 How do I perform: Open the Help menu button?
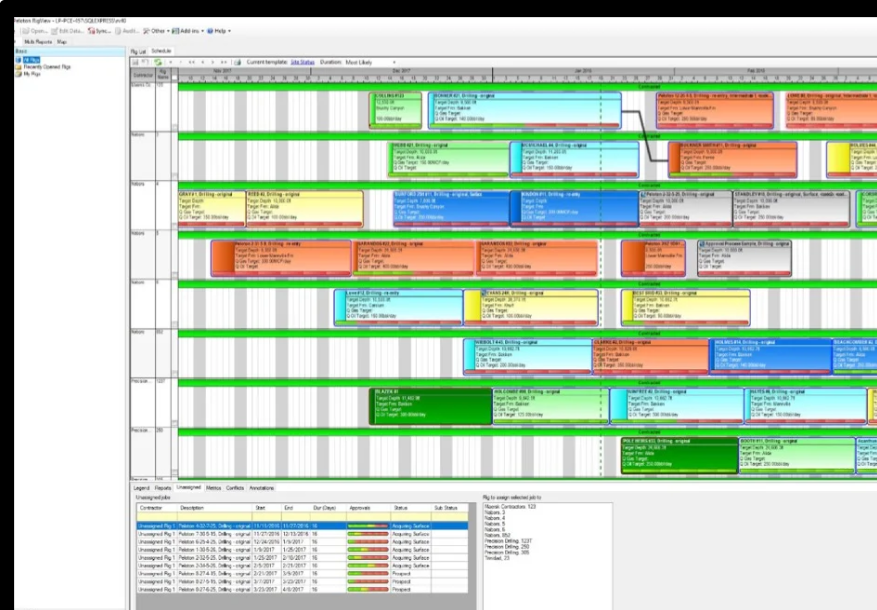click(x=217, y=32)
